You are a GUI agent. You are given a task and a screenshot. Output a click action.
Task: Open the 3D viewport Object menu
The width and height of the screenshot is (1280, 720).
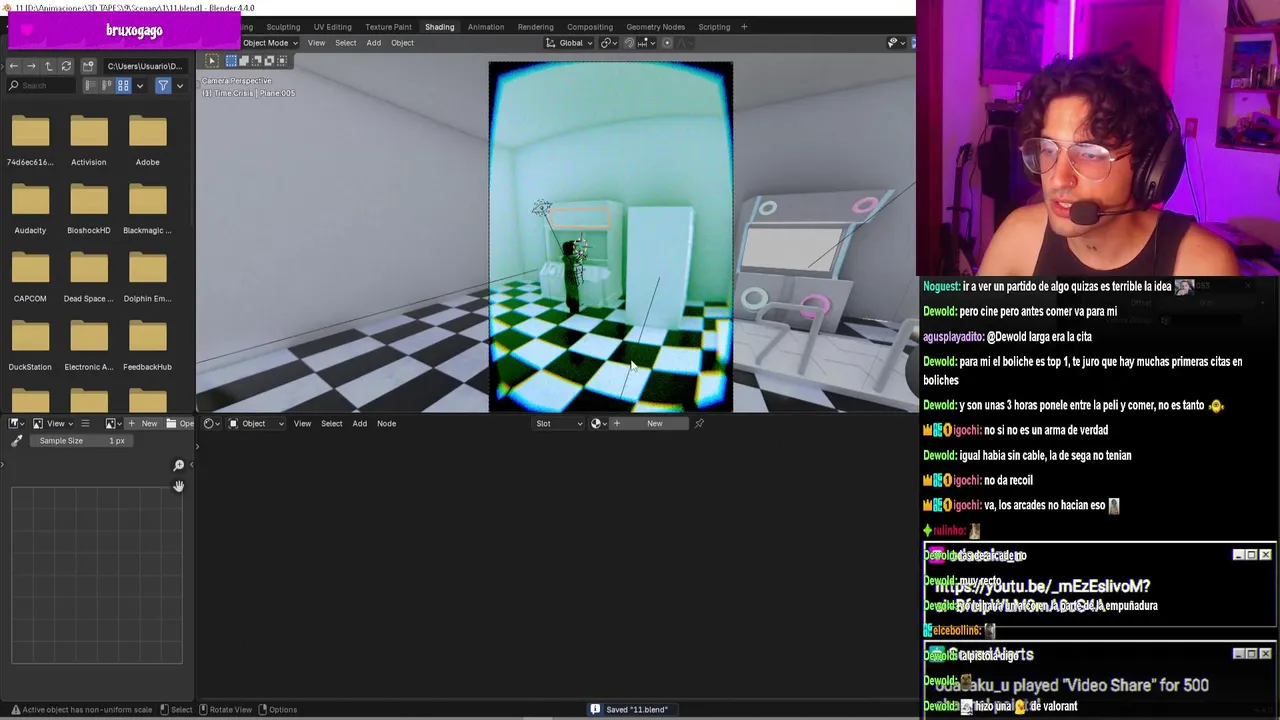[402, 43]
